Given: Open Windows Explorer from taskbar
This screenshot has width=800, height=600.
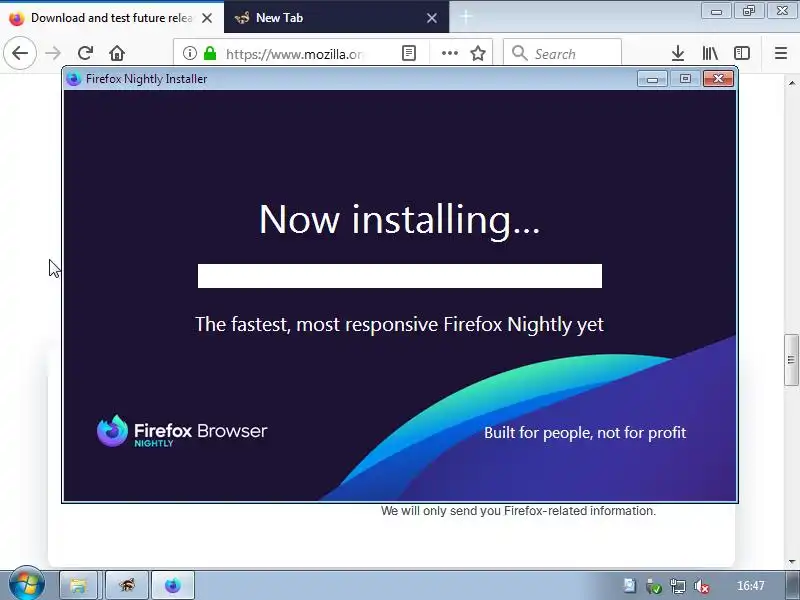Looking at the screenshot, I should [x=79, y=585].
